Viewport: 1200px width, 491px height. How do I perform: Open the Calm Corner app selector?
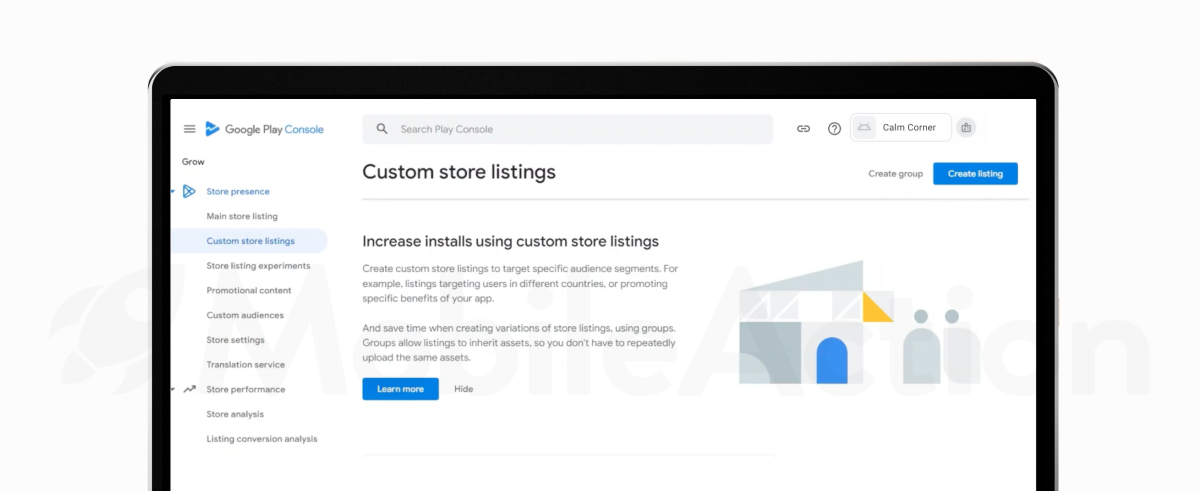[x=900, y=128]
